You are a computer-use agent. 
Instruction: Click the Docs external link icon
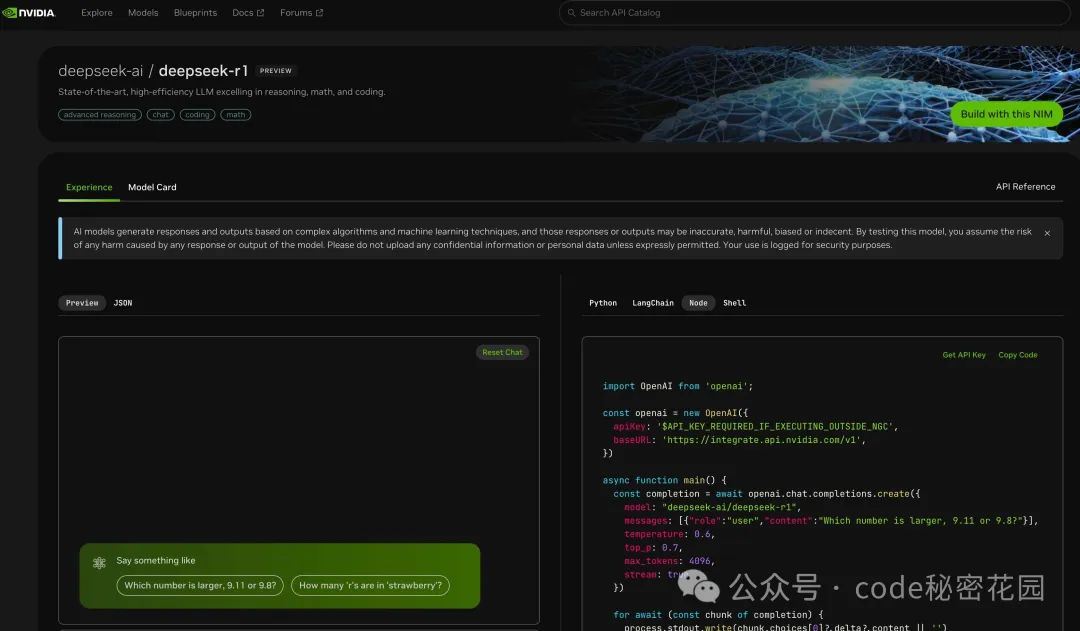point(261,13)
